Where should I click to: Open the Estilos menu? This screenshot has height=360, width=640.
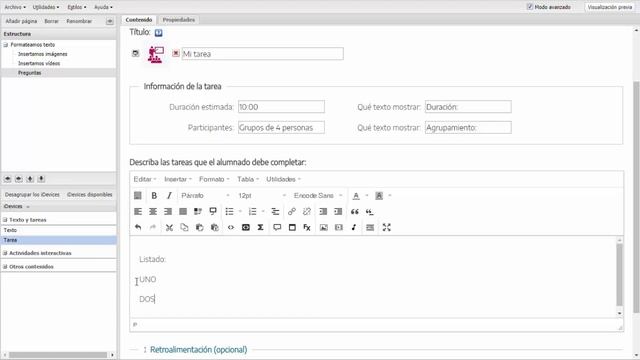pyautogui.click(x=77, y=7)
